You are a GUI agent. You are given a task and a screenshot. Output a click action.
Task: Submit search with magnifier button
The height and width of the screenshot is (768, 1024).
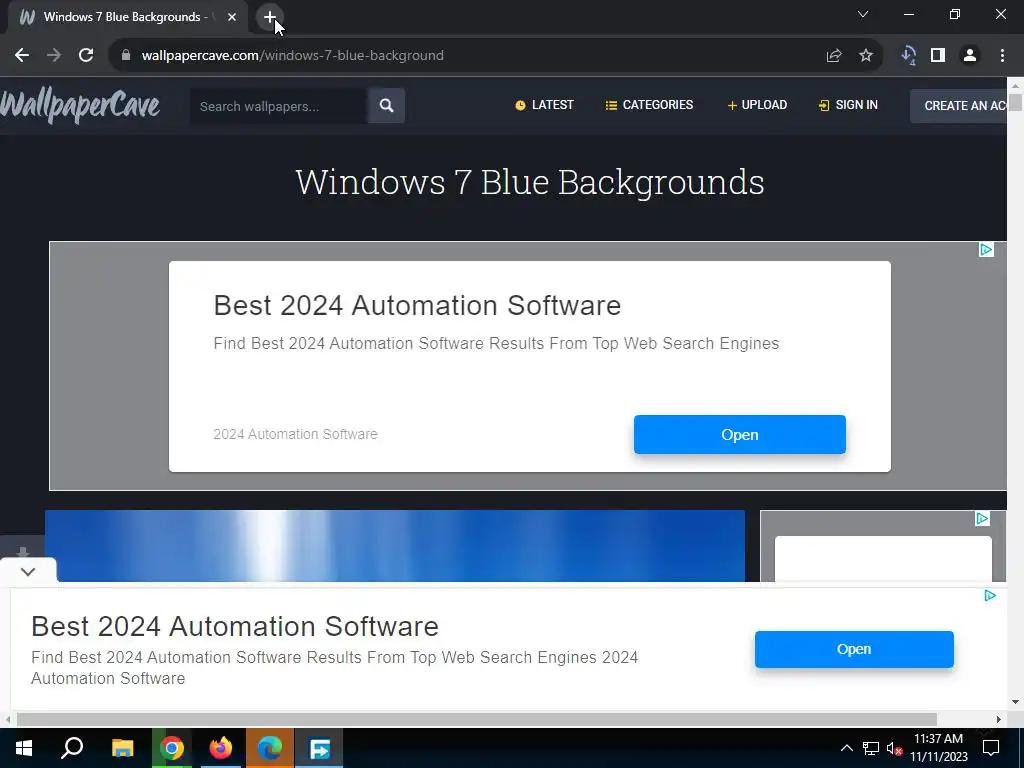[x=386, y=106]
